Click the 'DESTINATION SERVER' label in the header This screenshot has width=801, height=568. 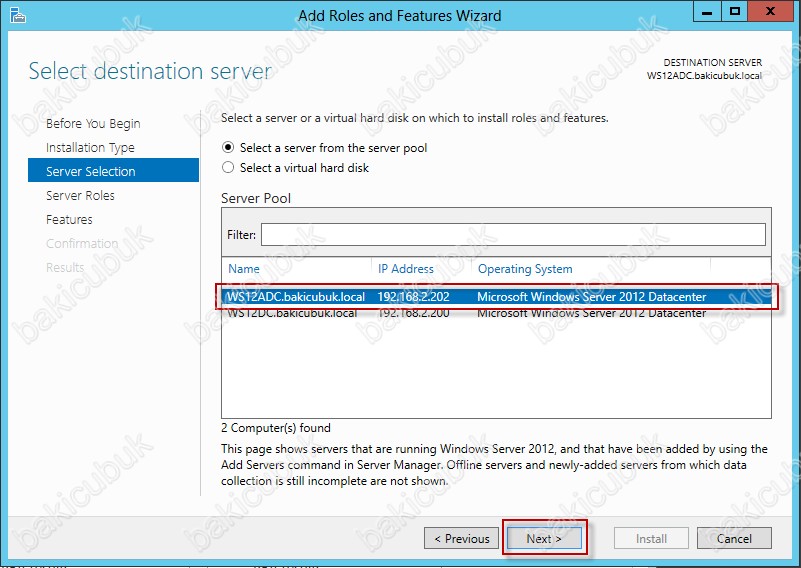713,62
